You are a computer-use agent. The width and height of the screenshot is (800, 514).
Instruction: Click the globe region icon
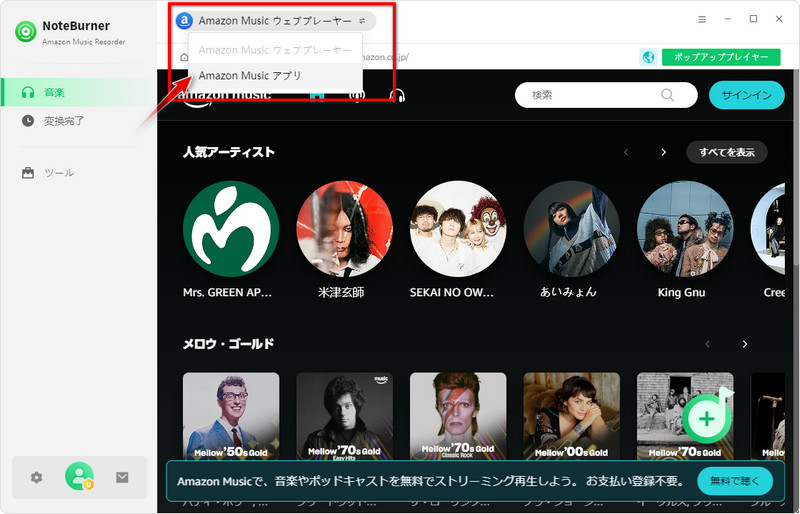point(648,57)
